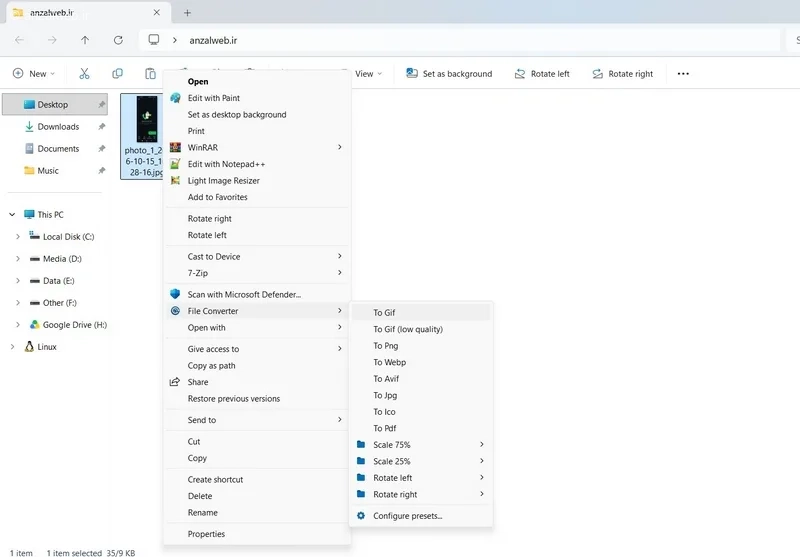Open the Cast to Device submenu
The image size is (800, 557).
click(x=257, y=257)
